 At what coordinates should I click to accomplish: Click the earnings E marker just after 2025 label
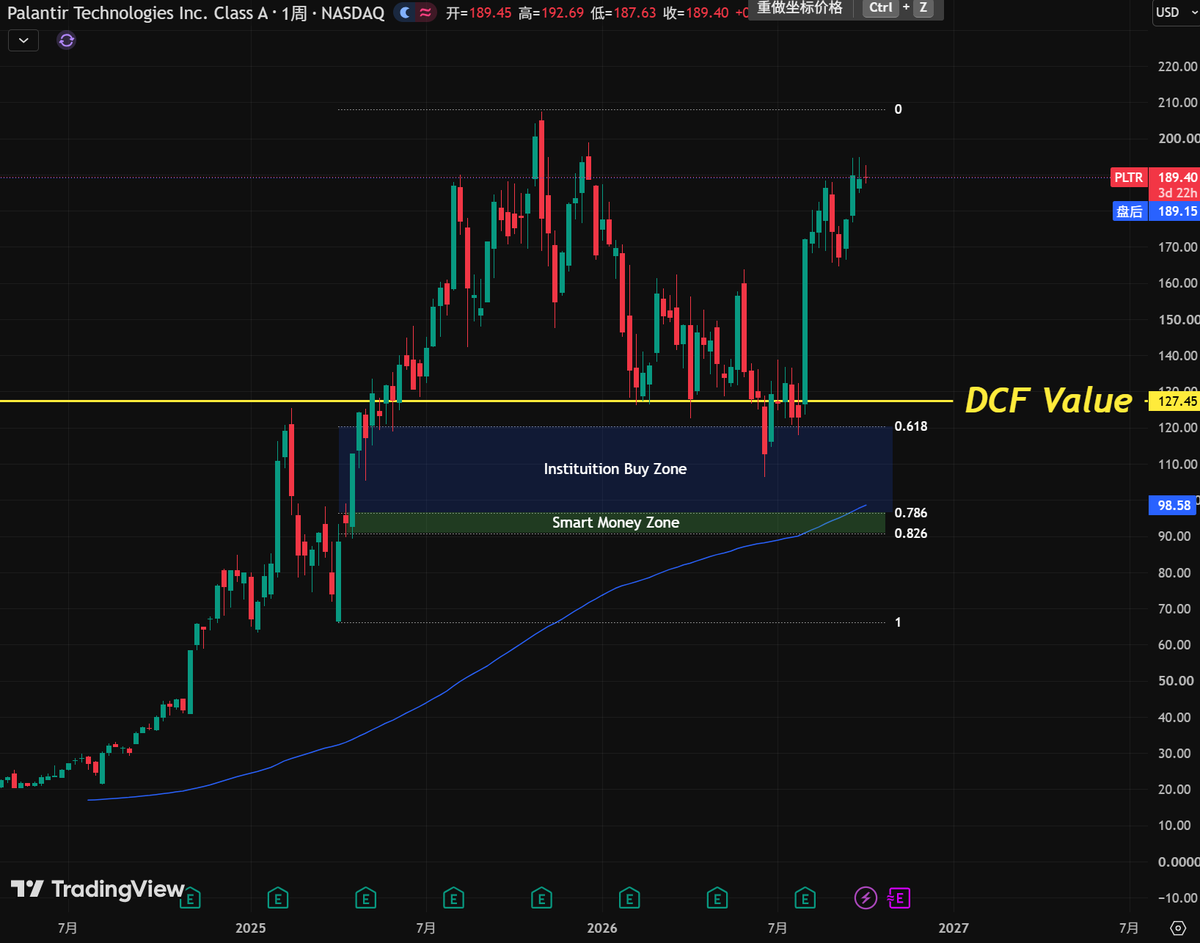click(278, 898)
